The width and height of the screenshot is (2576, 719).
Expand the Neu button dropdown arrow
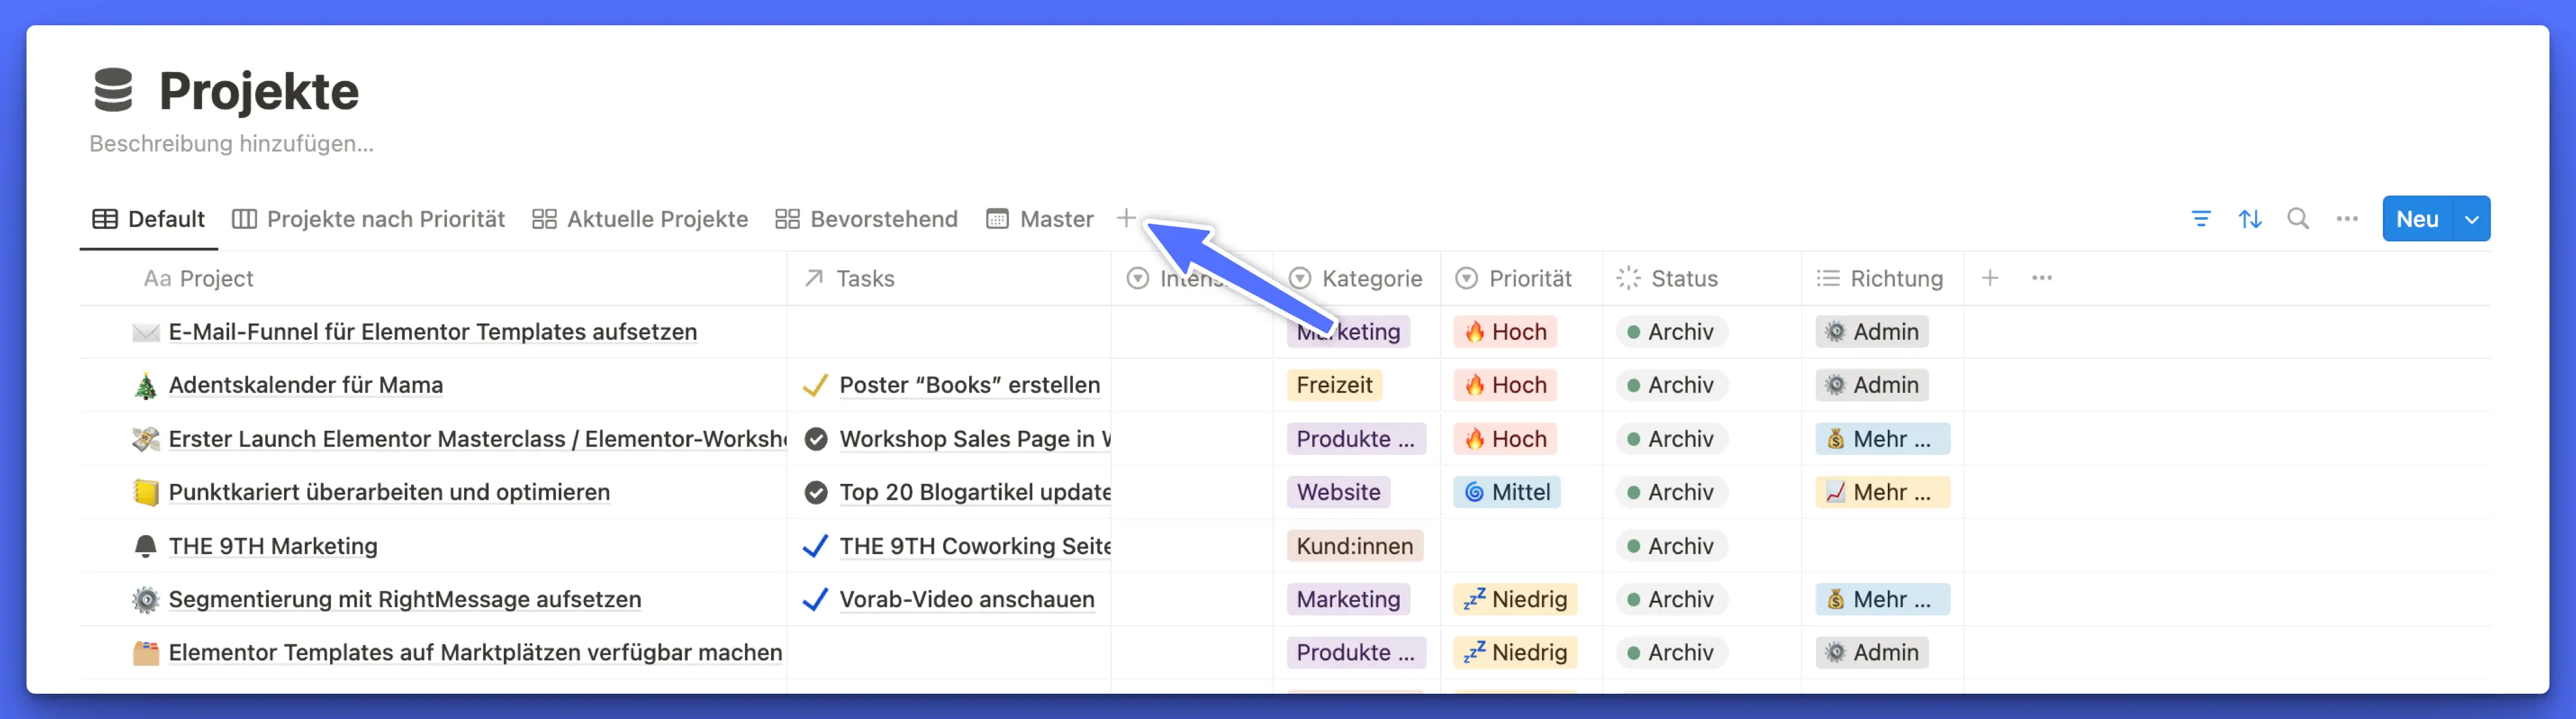point(2471,219)
